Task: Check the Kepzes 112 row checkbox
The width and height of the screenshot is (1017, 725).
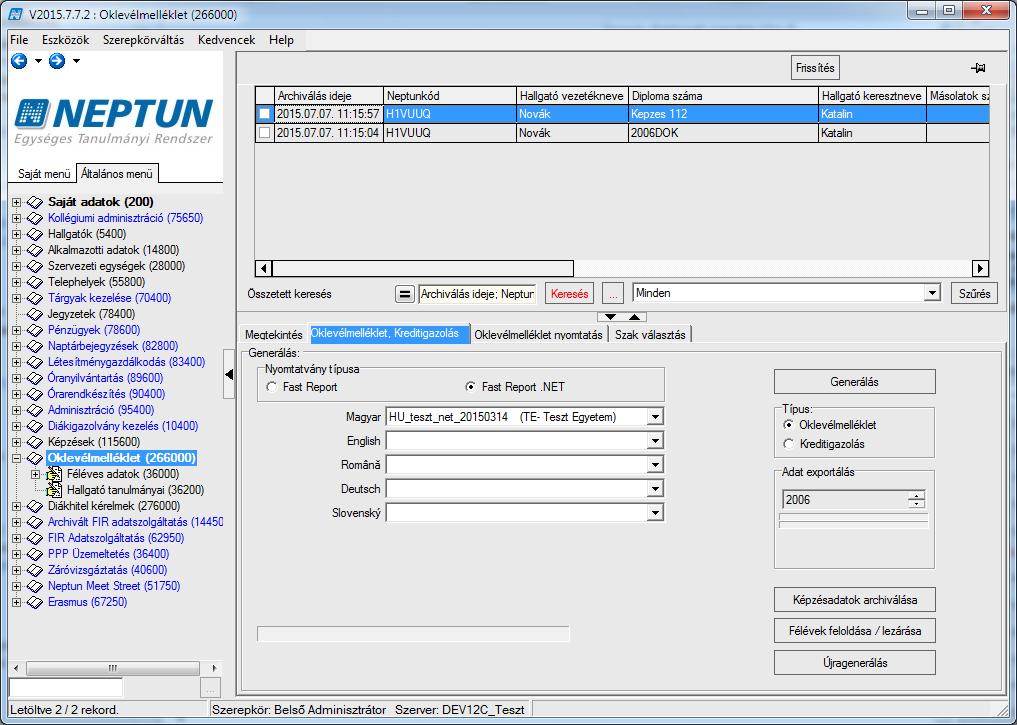Action: pyautogui.click(x=265, y=113)
